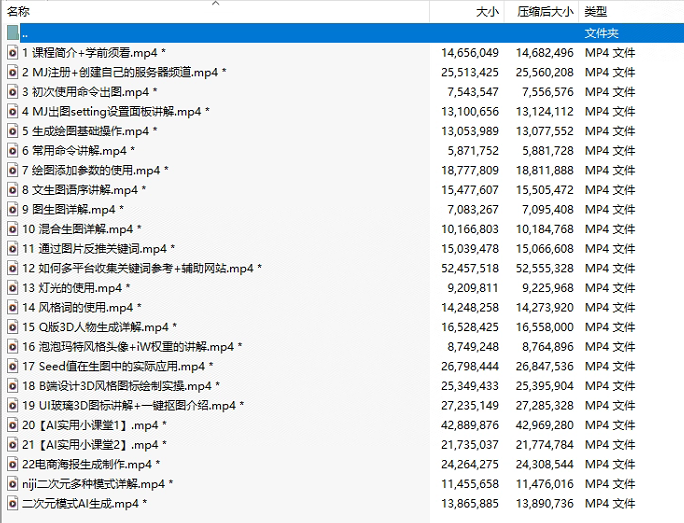Click the 压缩后大小 column header
684x523 pixels.
[545, 12]
